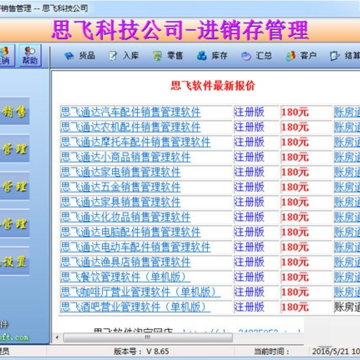The width and height of the screenshot is (360, 360).
Task: Open 思飞酒吧营业管理软件（单机版） link
Action: [x=135, y=307]
